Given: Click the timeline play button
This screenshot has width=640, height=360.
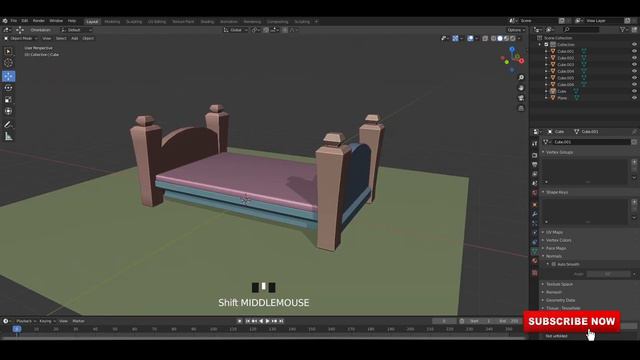Looking at the screenshot, I should click(268, 321).
